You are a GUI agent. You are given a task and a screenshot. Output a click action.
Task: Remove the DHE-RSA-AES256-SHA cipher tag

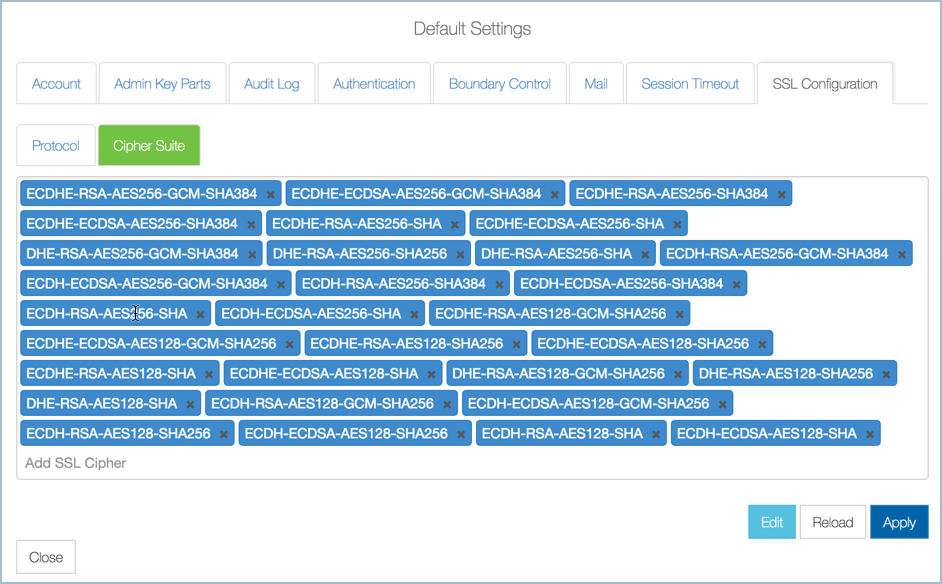[645, 255]
